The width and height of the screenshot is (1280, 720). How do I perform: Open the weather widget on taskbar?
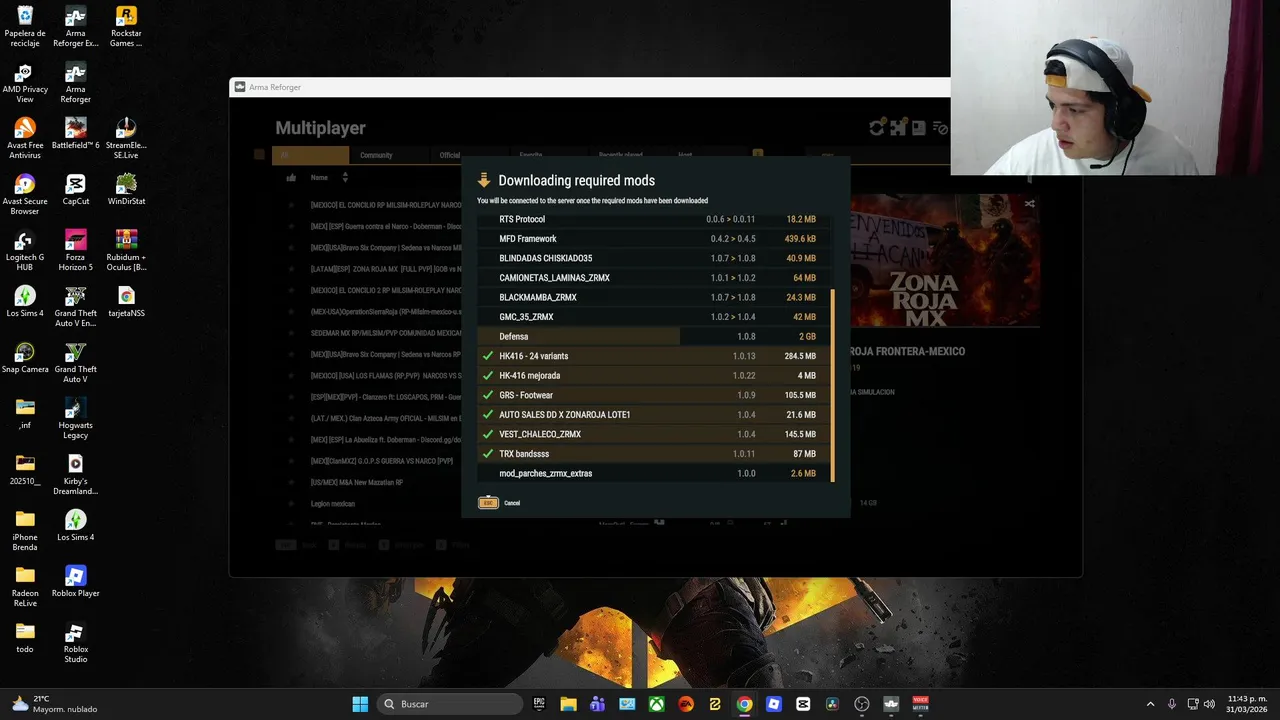click(x=55, y=704)
